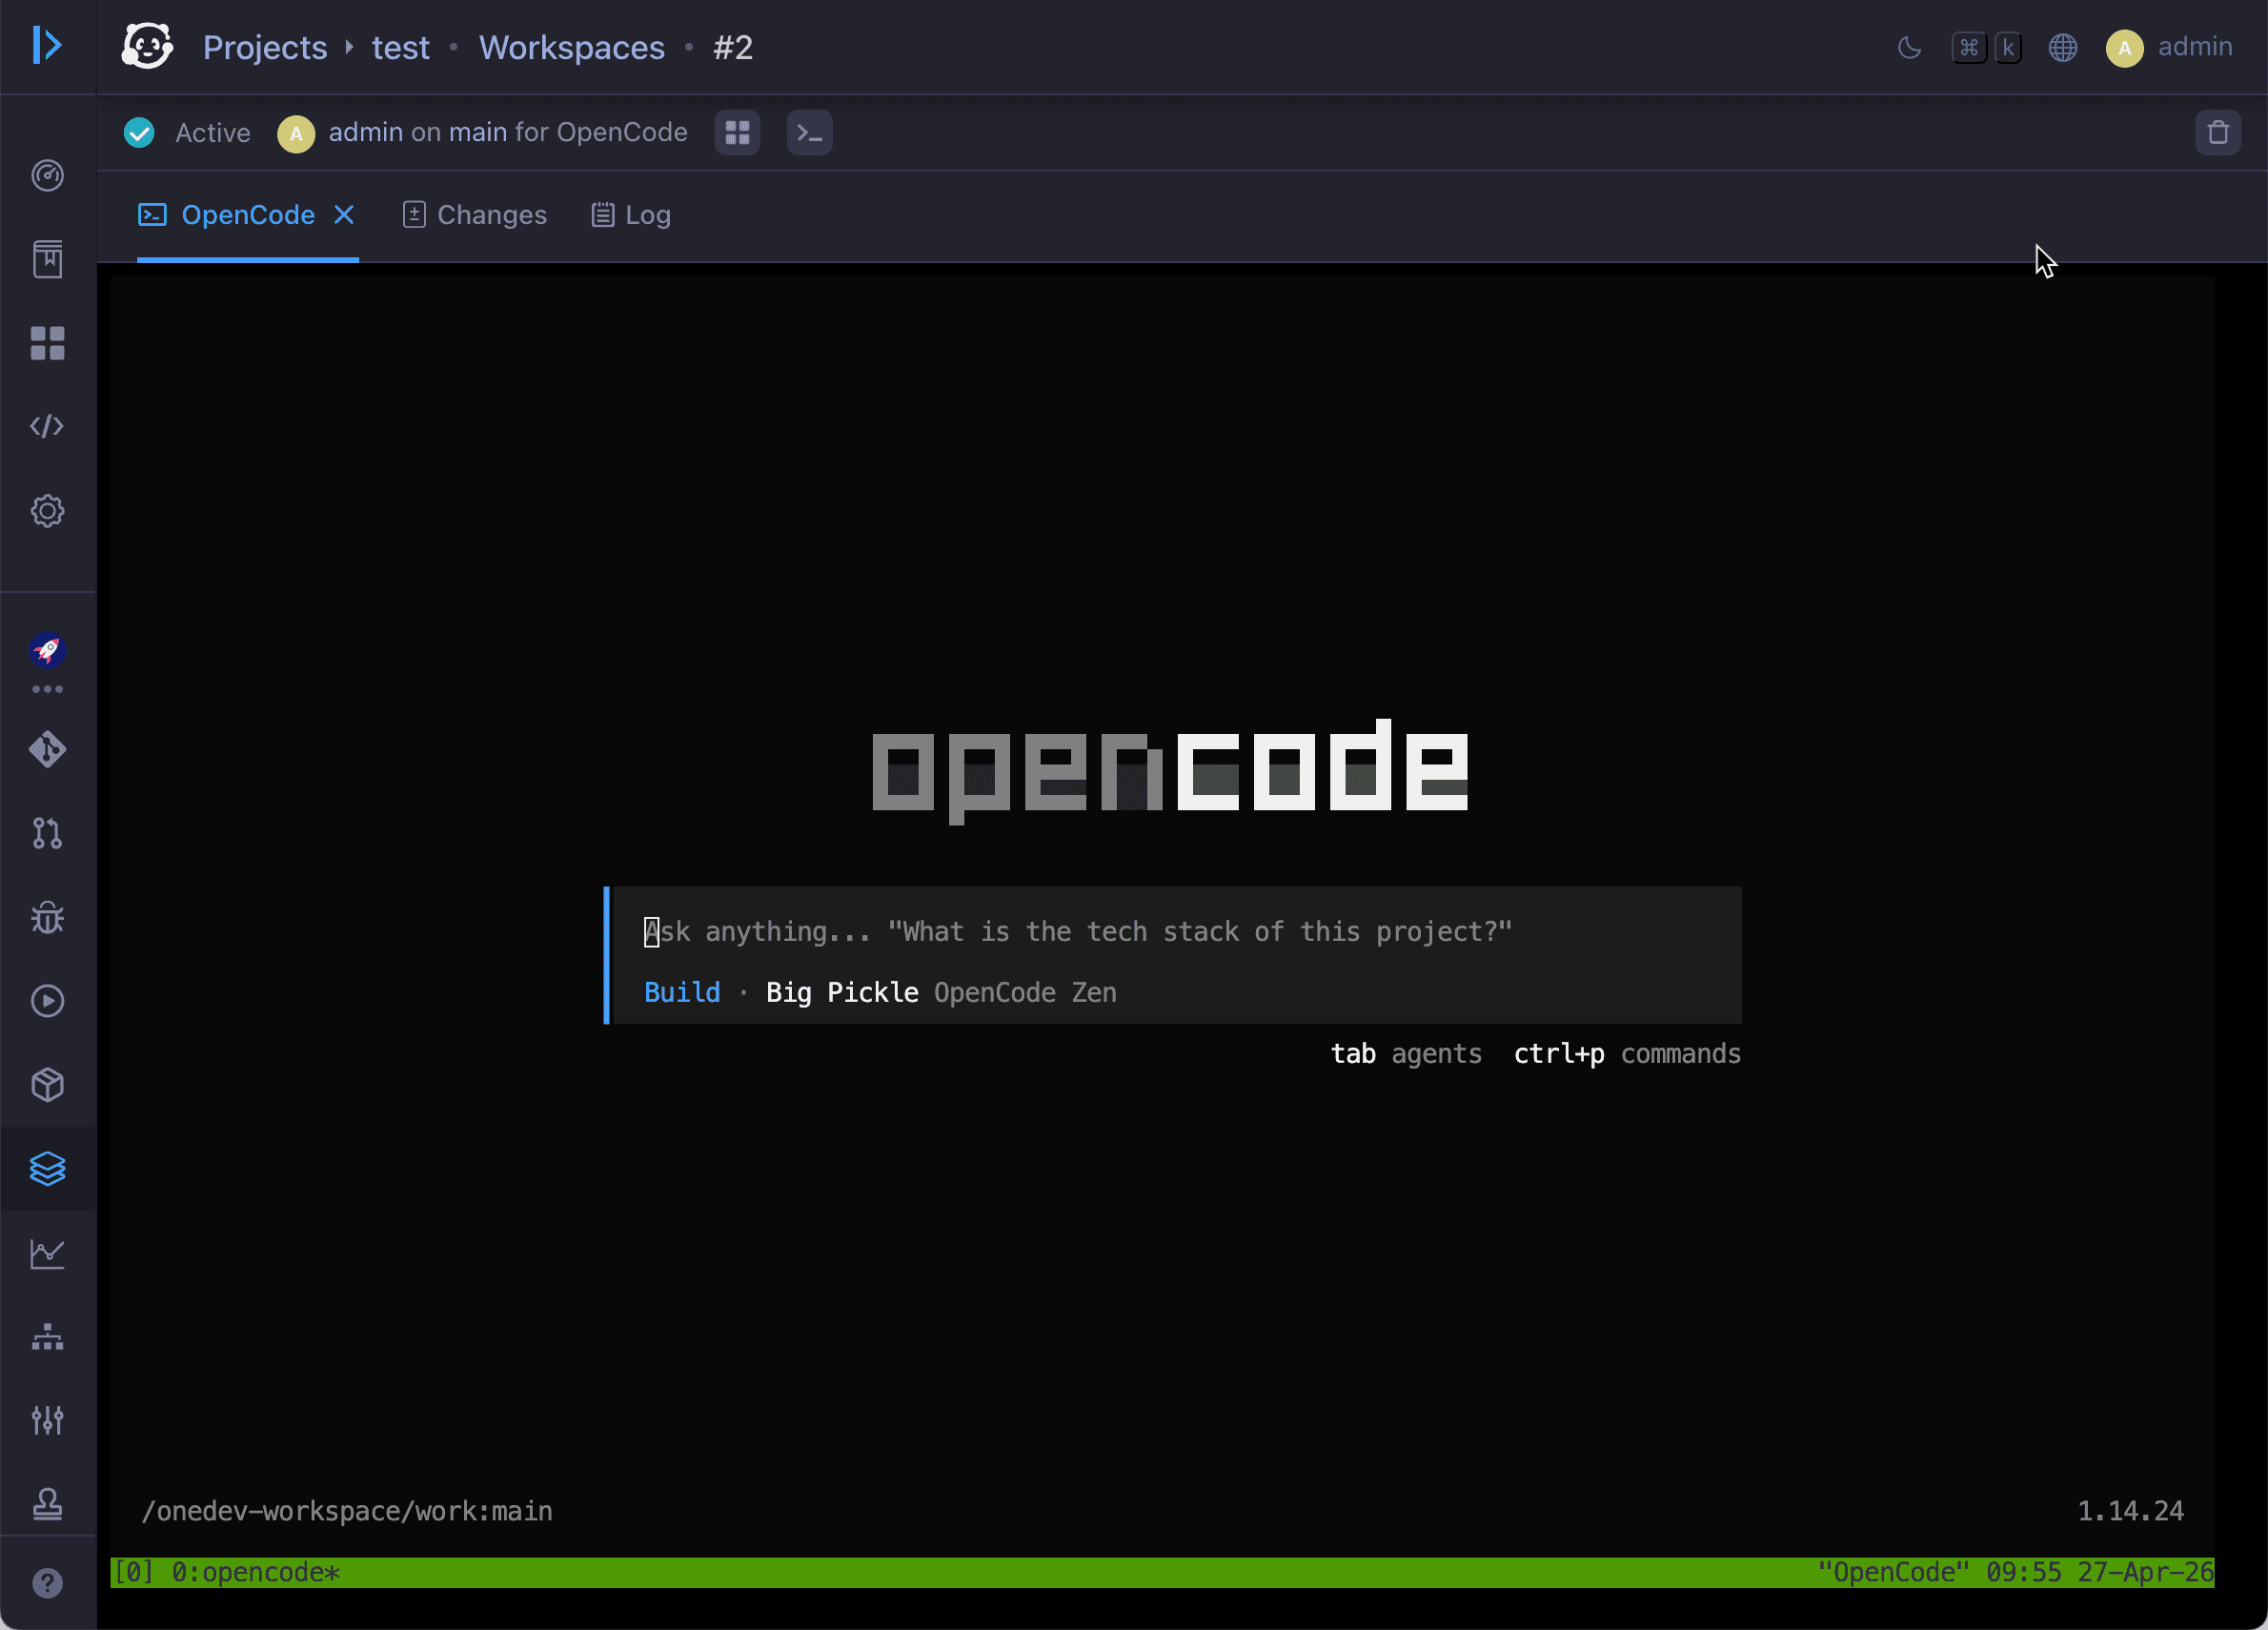Open the four-squares grid icon in sidebar
Screen dimensions: 2268x1630
point(47,343)
